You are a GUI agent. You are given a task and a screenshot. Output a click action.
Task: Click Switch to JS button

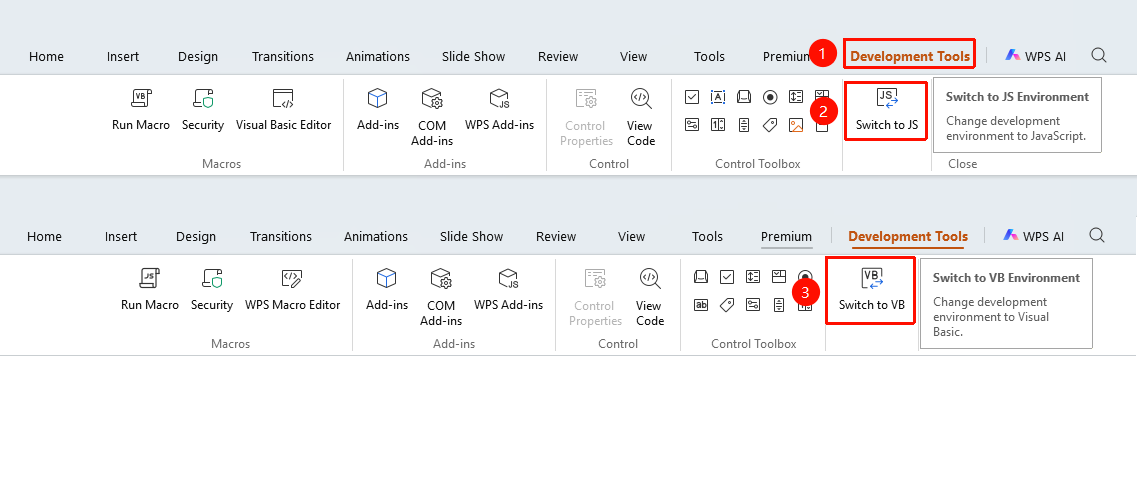click(887, 111)
